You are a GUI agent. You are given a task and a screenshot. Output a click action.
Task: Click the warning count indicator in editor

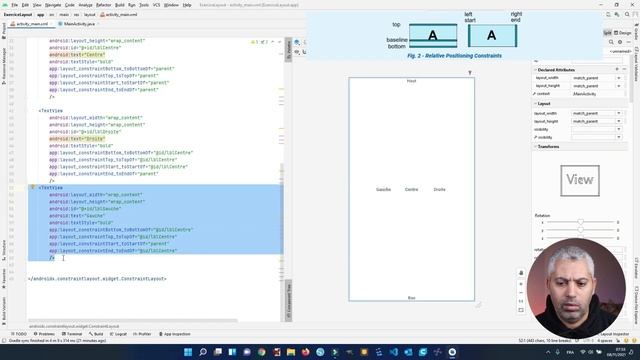[254, 42]
